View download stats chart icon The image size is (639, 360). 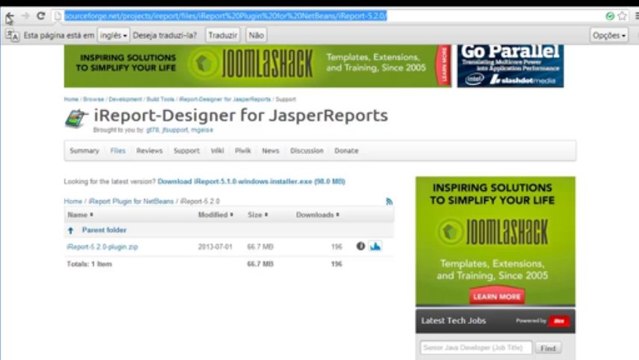coord(375,246)
